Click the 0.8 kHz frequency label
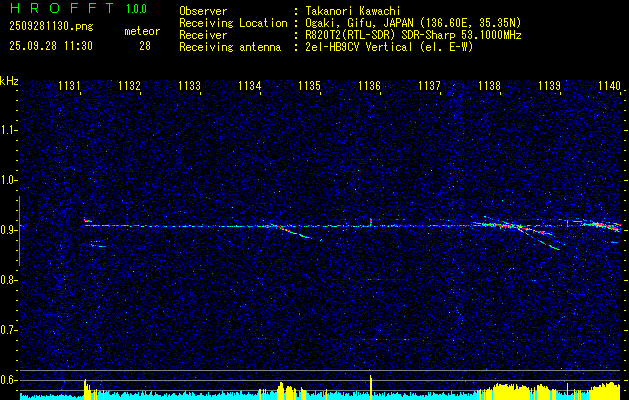Screen dimensions: 629x400 9,280
